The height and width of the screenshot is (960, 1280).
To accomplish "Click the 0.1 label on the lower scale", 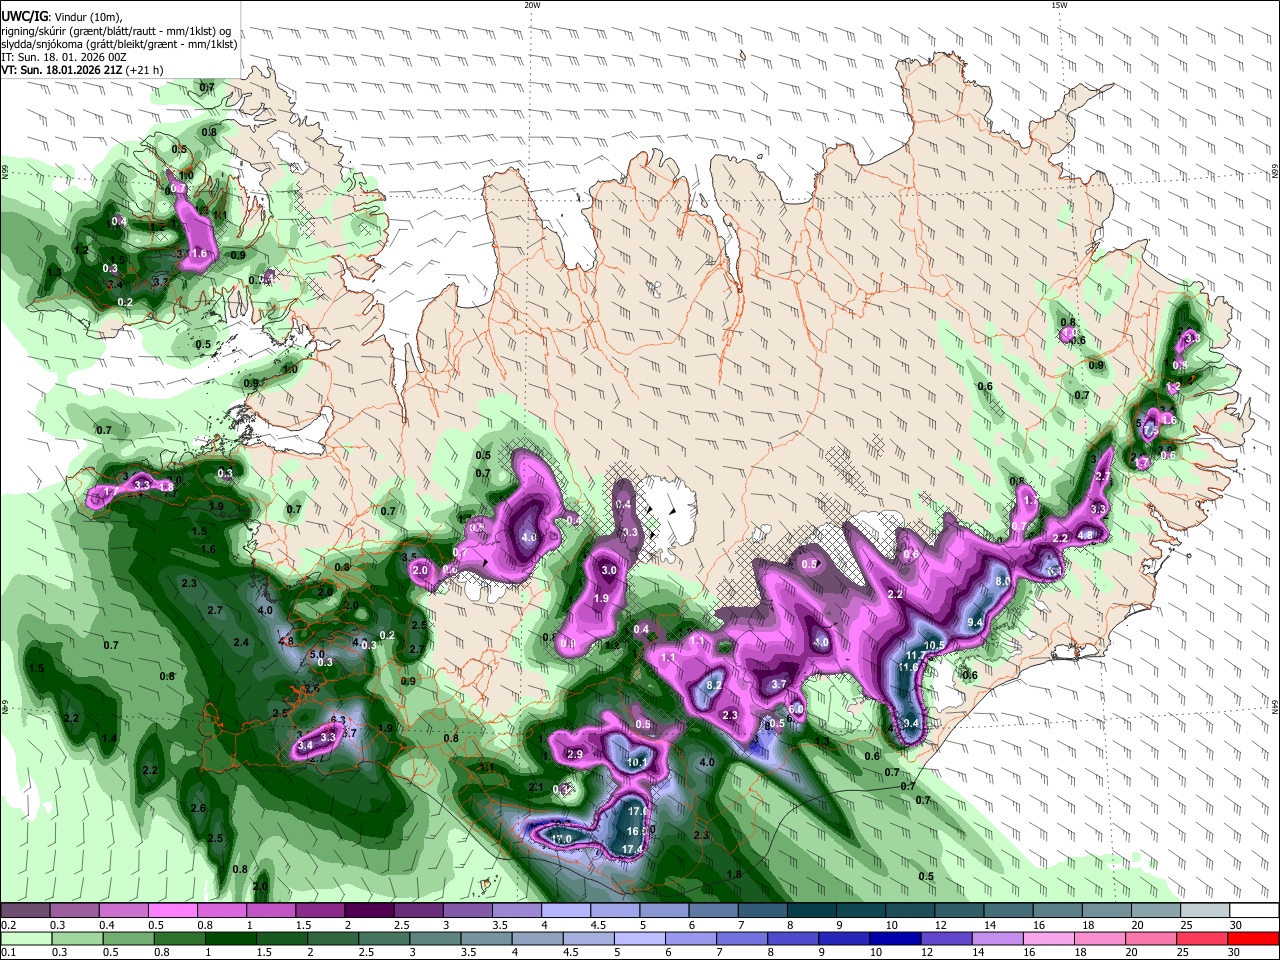I will pos(8,953).
